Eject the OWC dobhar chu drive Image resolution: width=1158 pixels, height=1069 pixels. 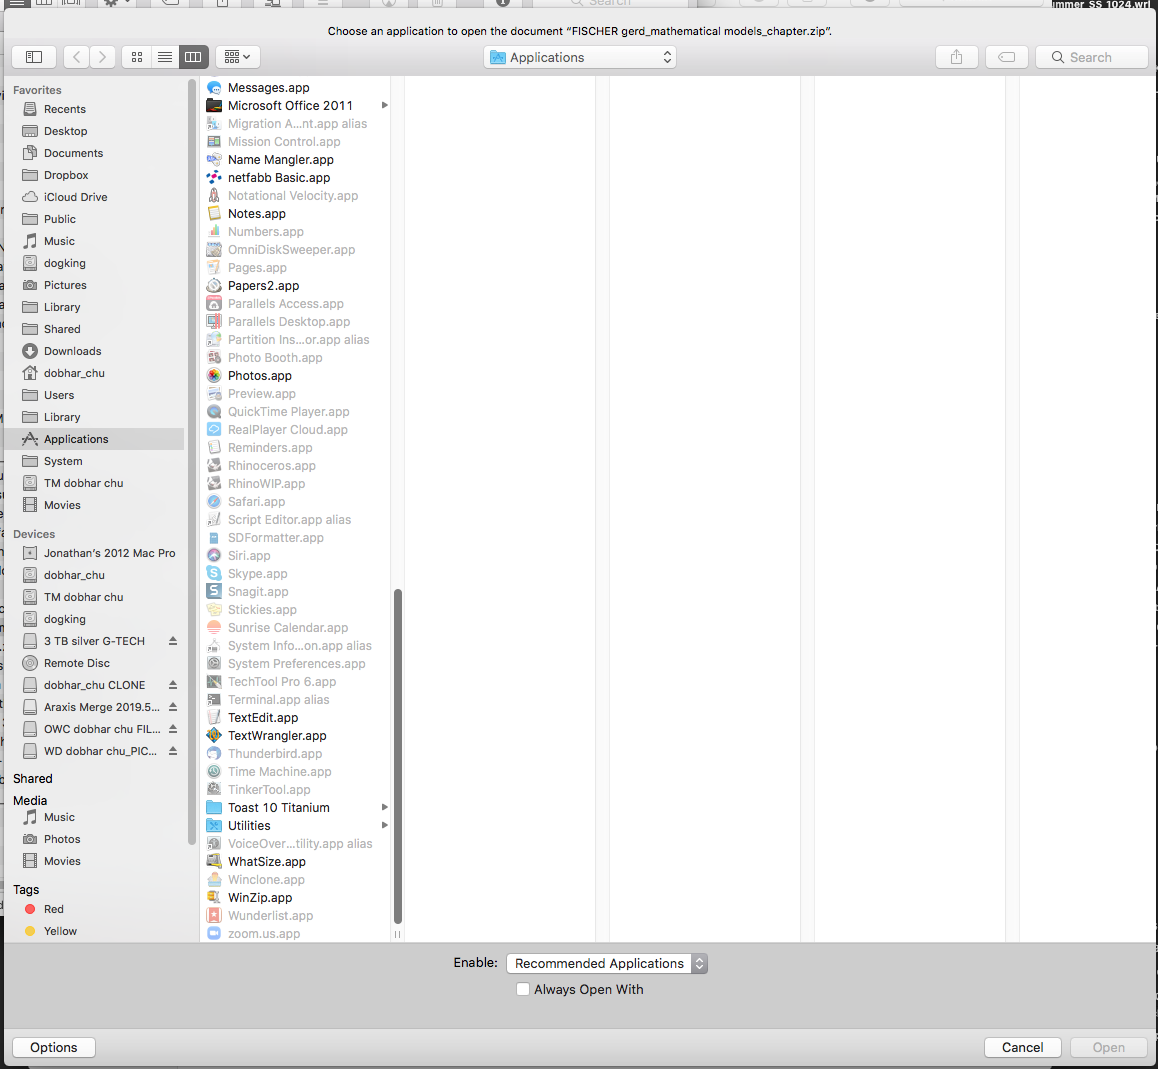173,729
